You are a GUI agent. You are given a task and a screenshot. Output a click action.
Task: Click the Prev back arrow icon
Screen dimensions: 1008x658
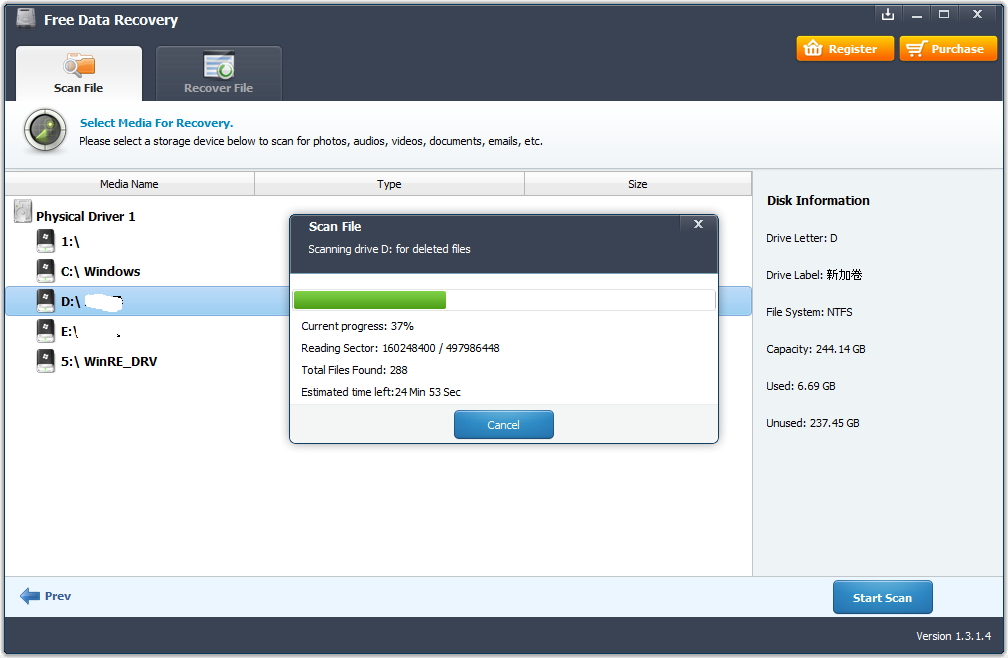[x=30, y=596]
